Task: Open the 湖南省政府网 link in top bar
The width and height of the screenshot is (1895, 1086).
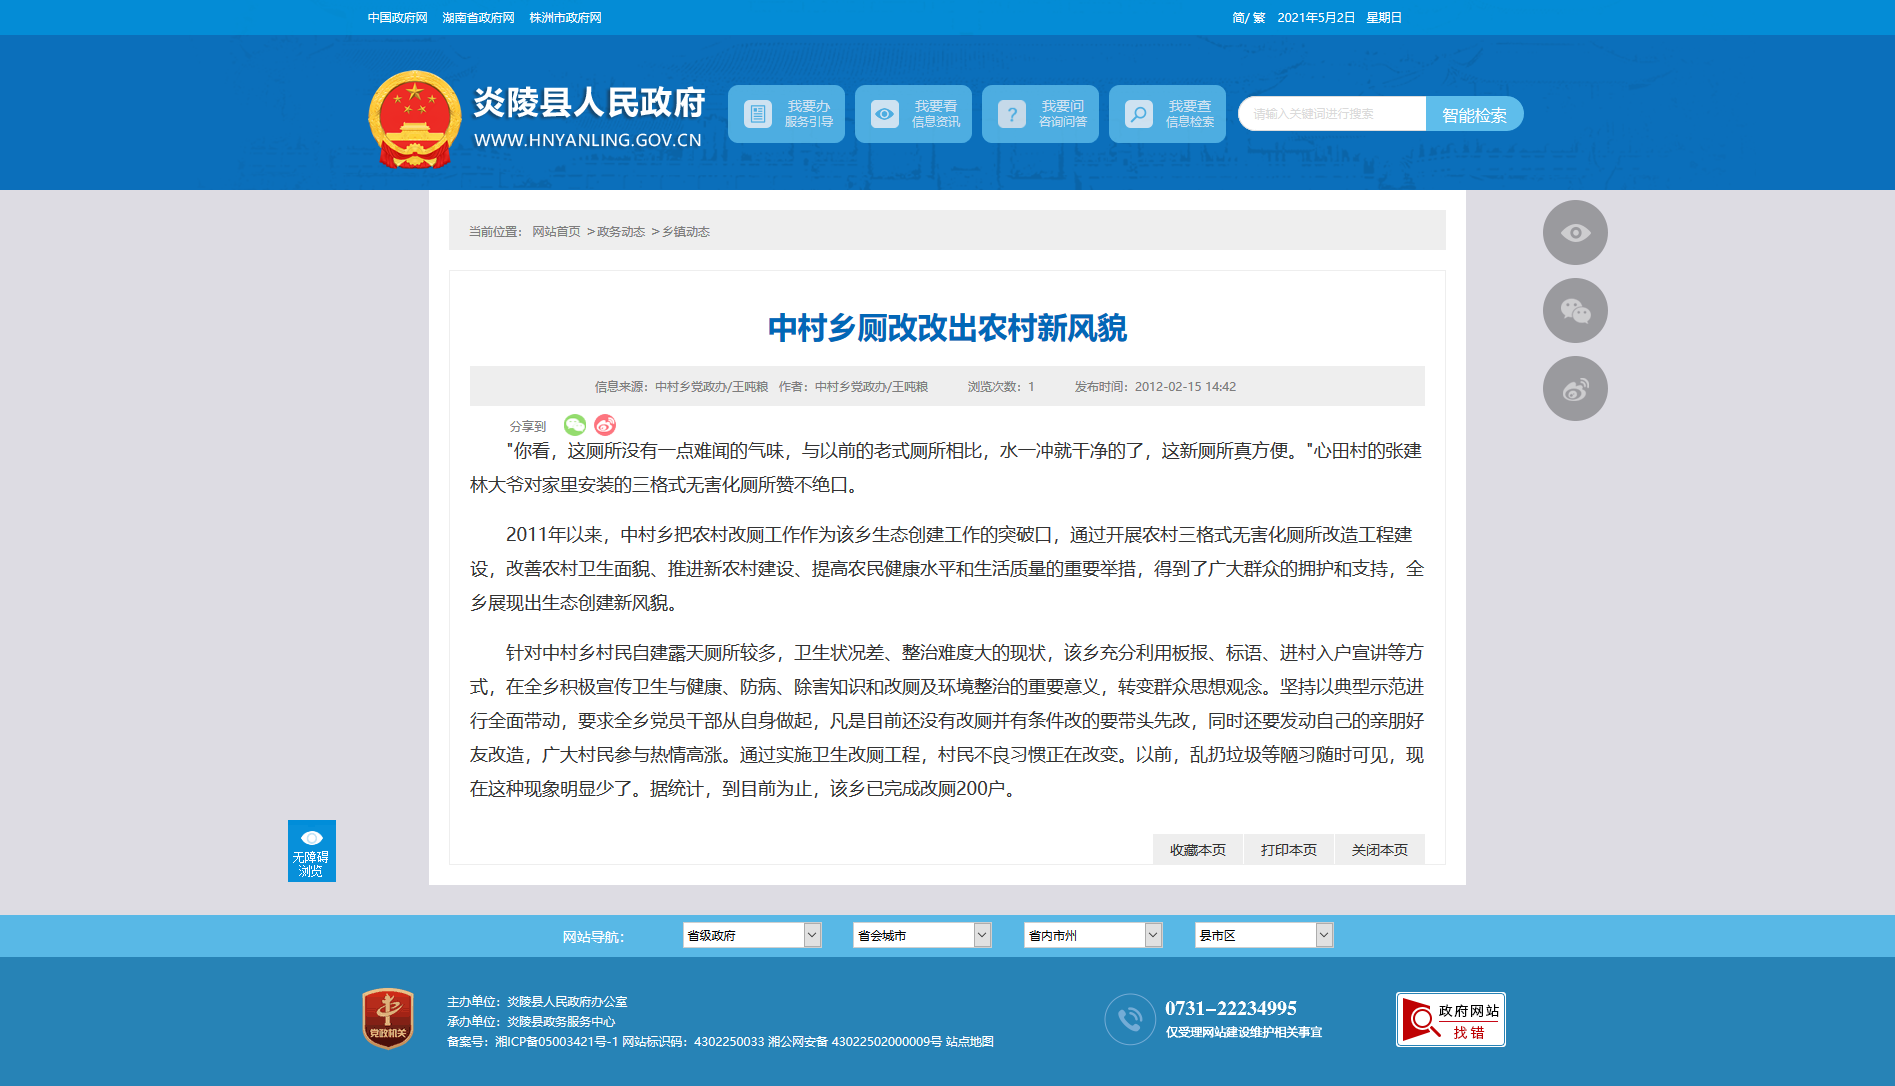Action: [478, 18]
